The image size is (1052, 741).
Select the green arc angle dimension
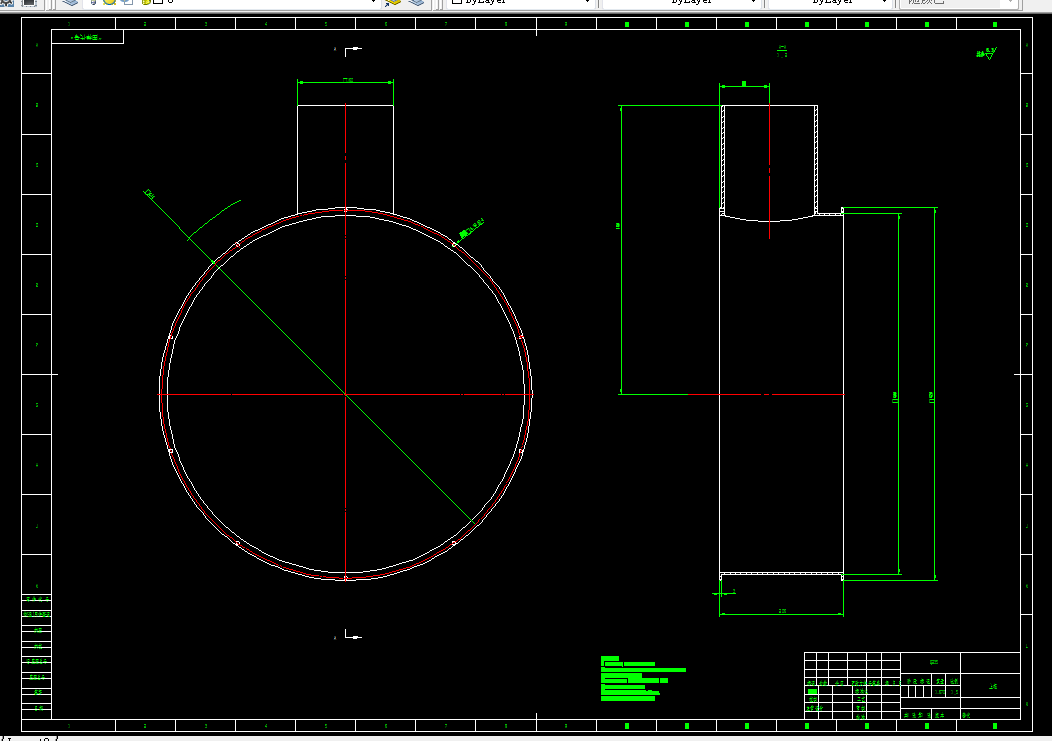point(213,218)
